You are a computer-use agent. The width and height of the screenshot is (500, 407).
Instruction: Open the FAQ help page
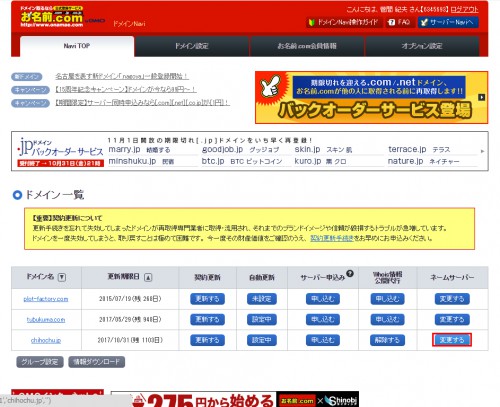pos(399,22)
